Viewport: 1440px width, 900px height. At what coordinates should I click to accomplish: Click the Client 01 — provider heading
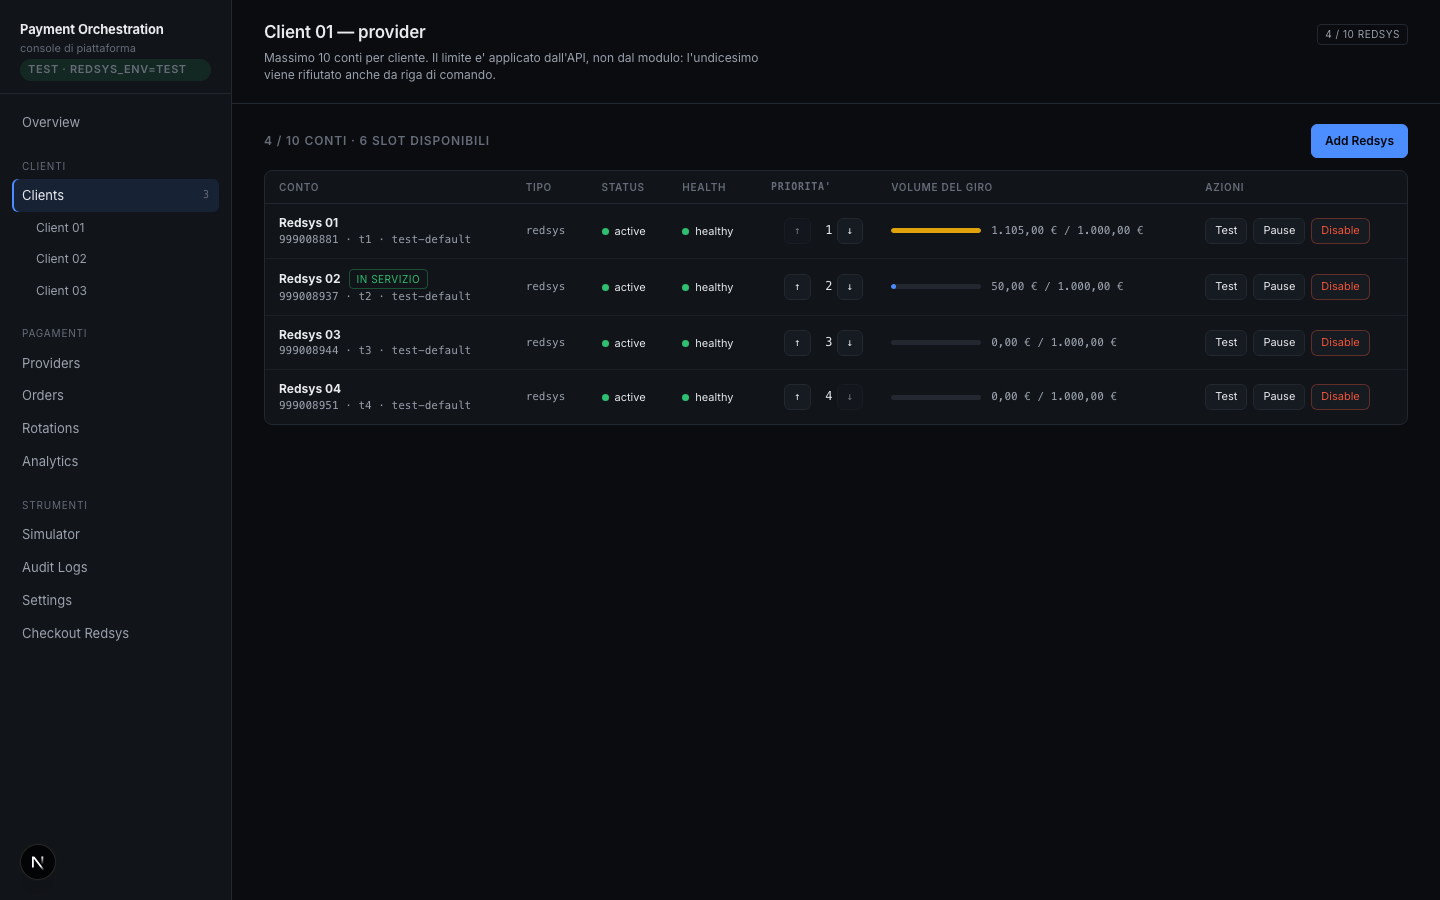345,32
